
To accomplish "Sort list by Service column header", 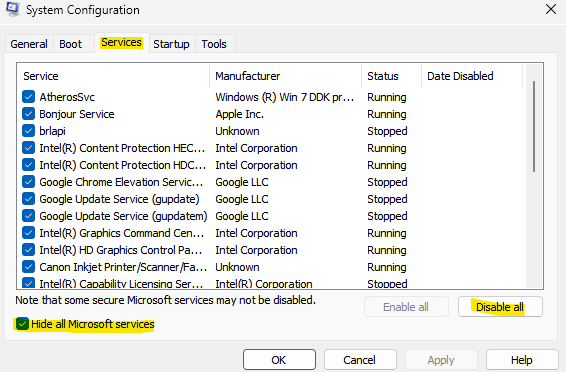I will click(113, 76).
